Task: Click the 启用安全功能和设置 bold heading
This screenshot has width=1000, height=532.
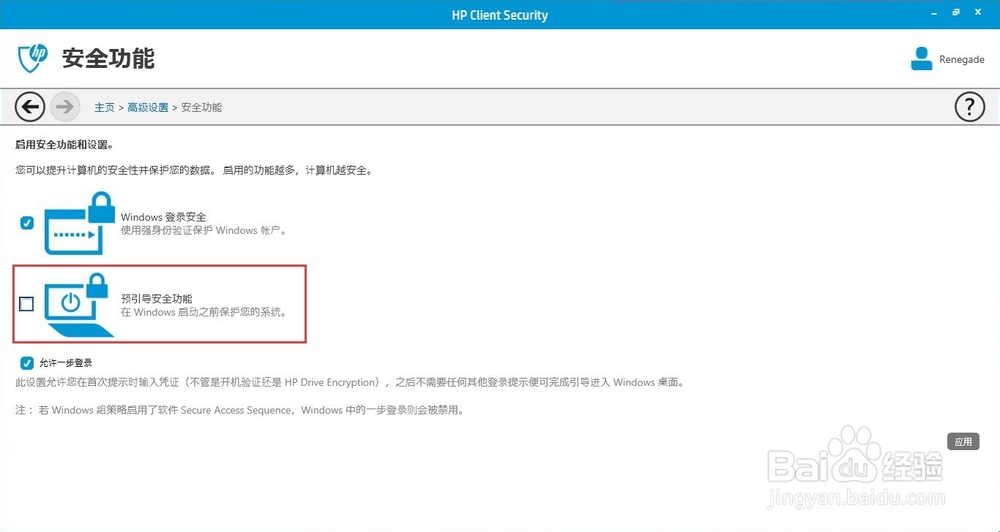Action: click(x=64, y=145)
